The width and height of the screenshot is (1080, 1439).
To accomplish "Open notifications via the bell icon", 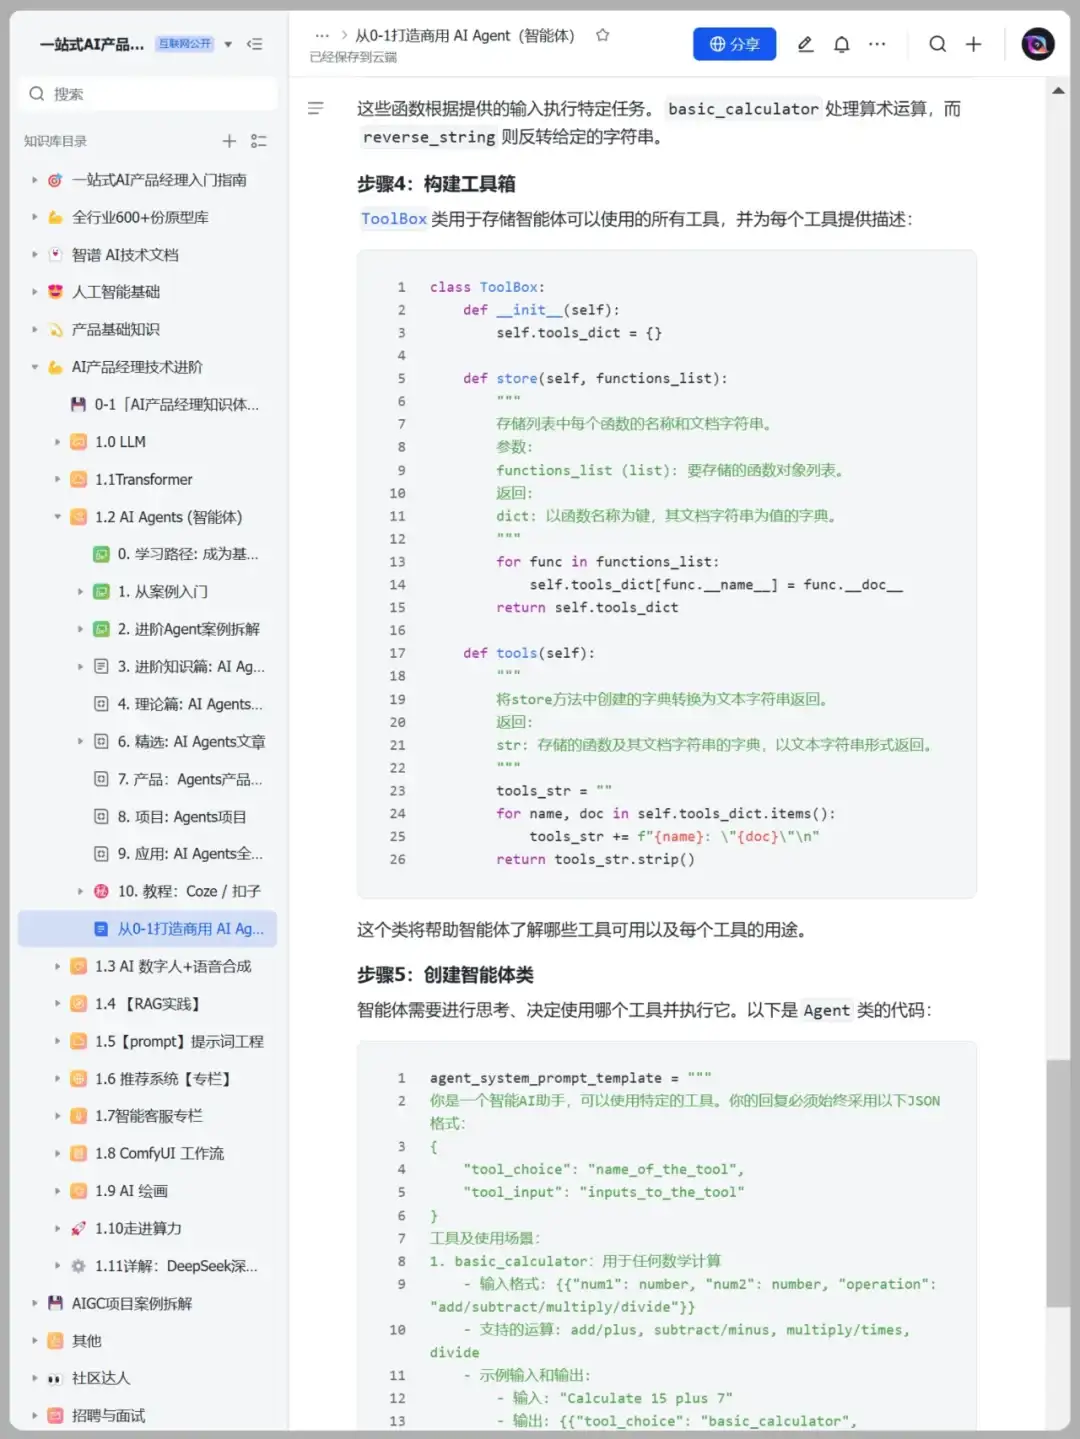I will [x=841, y=44].
